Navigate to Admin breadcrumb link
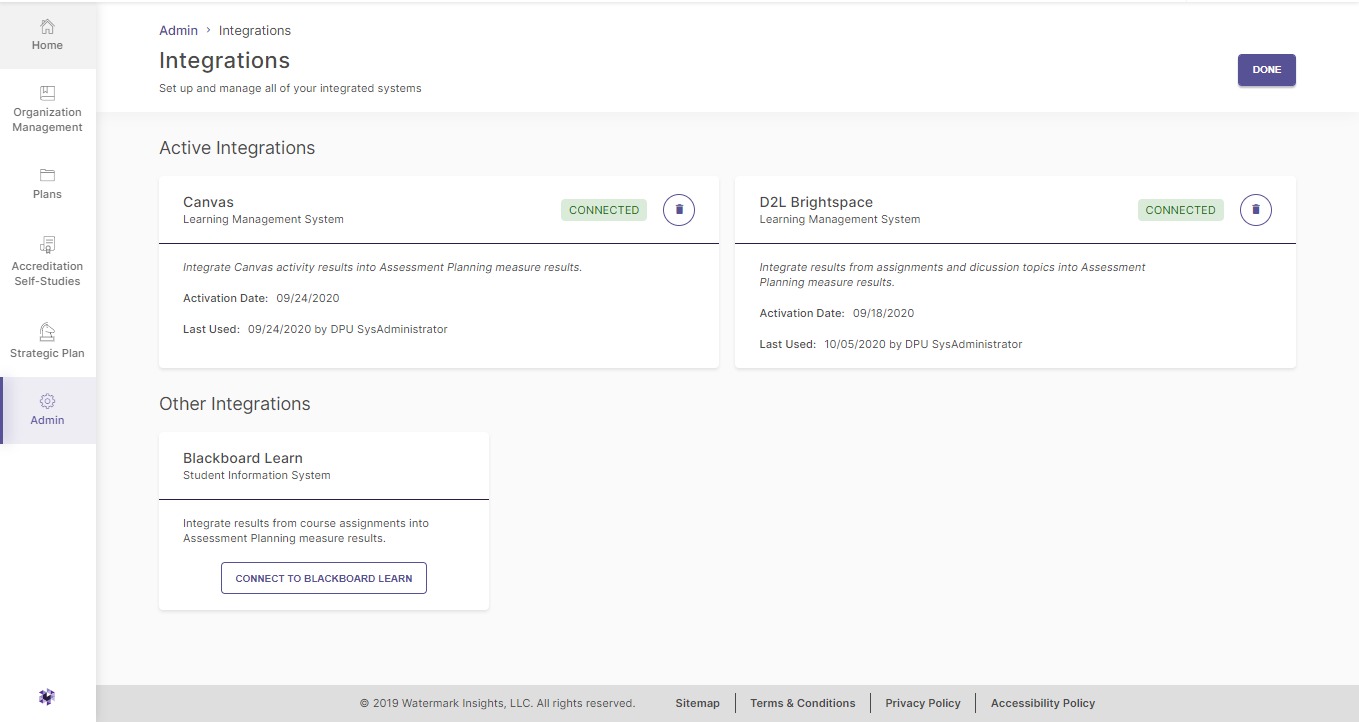The image size is (1359, 722). (x=178, y=31)
